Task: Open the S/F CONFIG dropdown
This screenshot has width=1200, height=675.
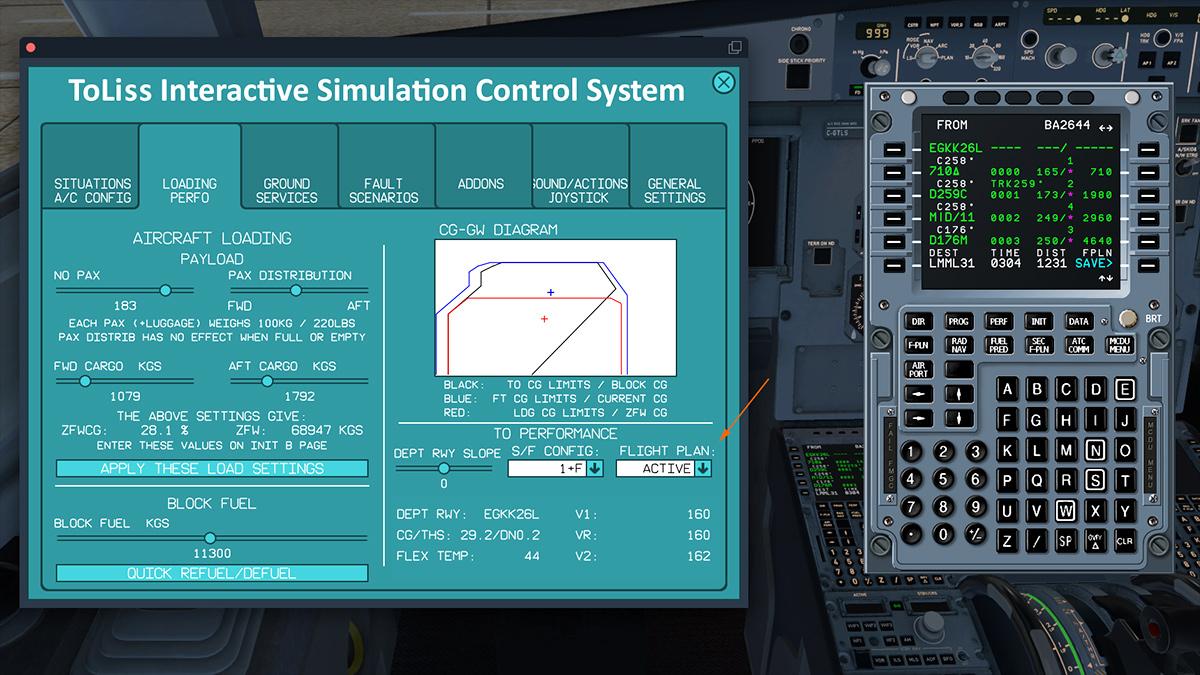Action: pyautogui.click(x=595, y=468)
